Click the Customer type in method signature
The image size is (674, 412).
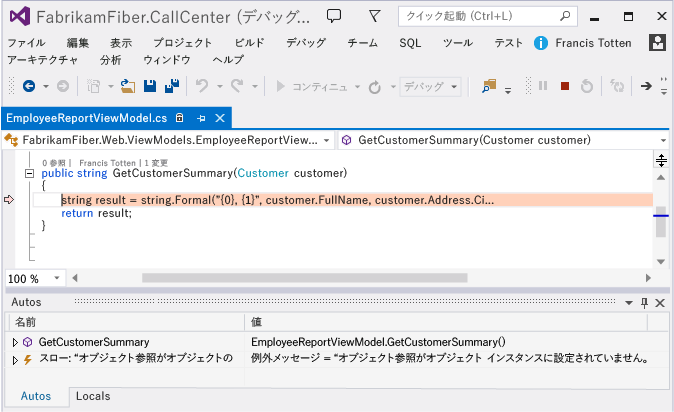point(263,173)
